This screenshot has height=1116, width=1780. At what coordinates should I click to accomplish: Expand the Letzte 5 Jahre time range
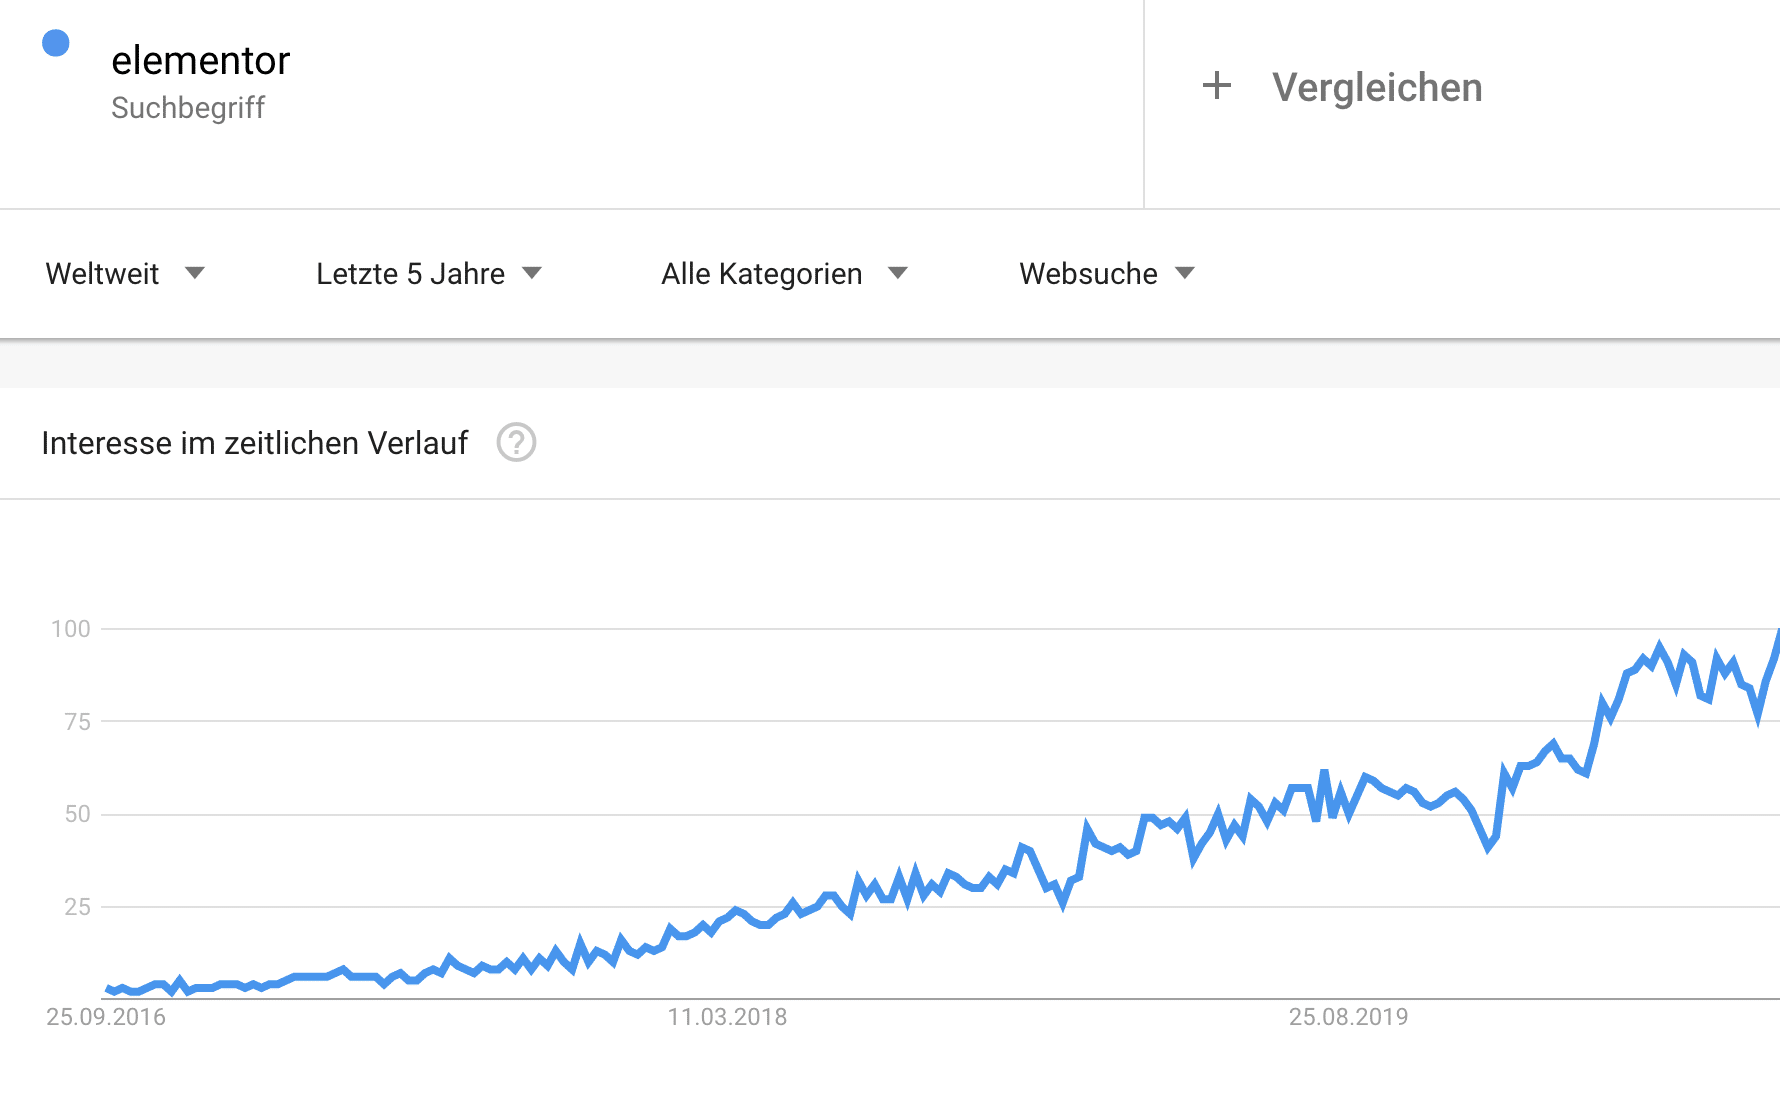410,274
